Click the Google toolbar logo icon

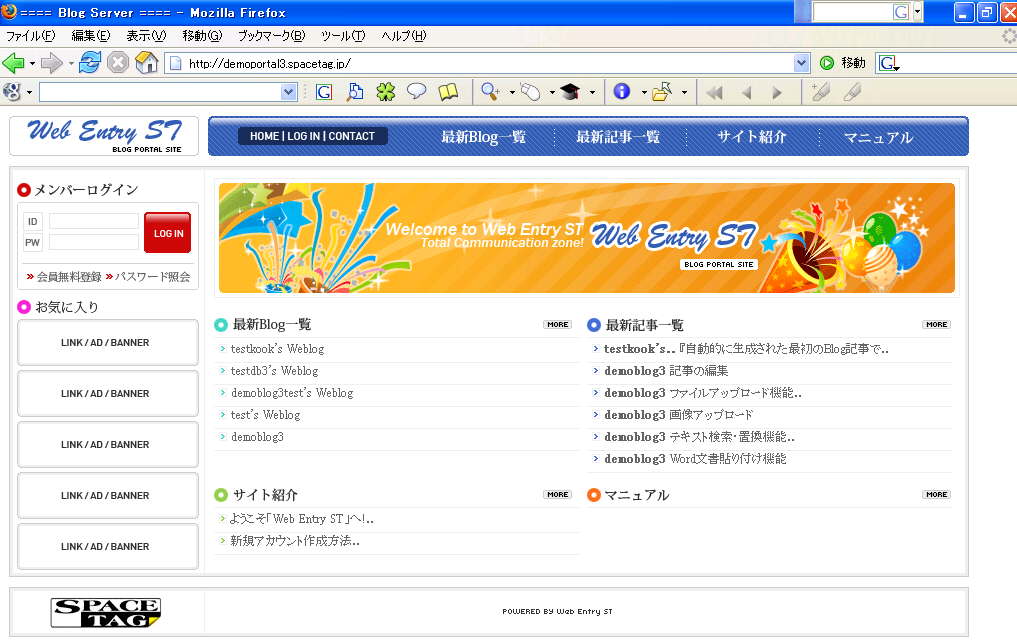(12, 92)
